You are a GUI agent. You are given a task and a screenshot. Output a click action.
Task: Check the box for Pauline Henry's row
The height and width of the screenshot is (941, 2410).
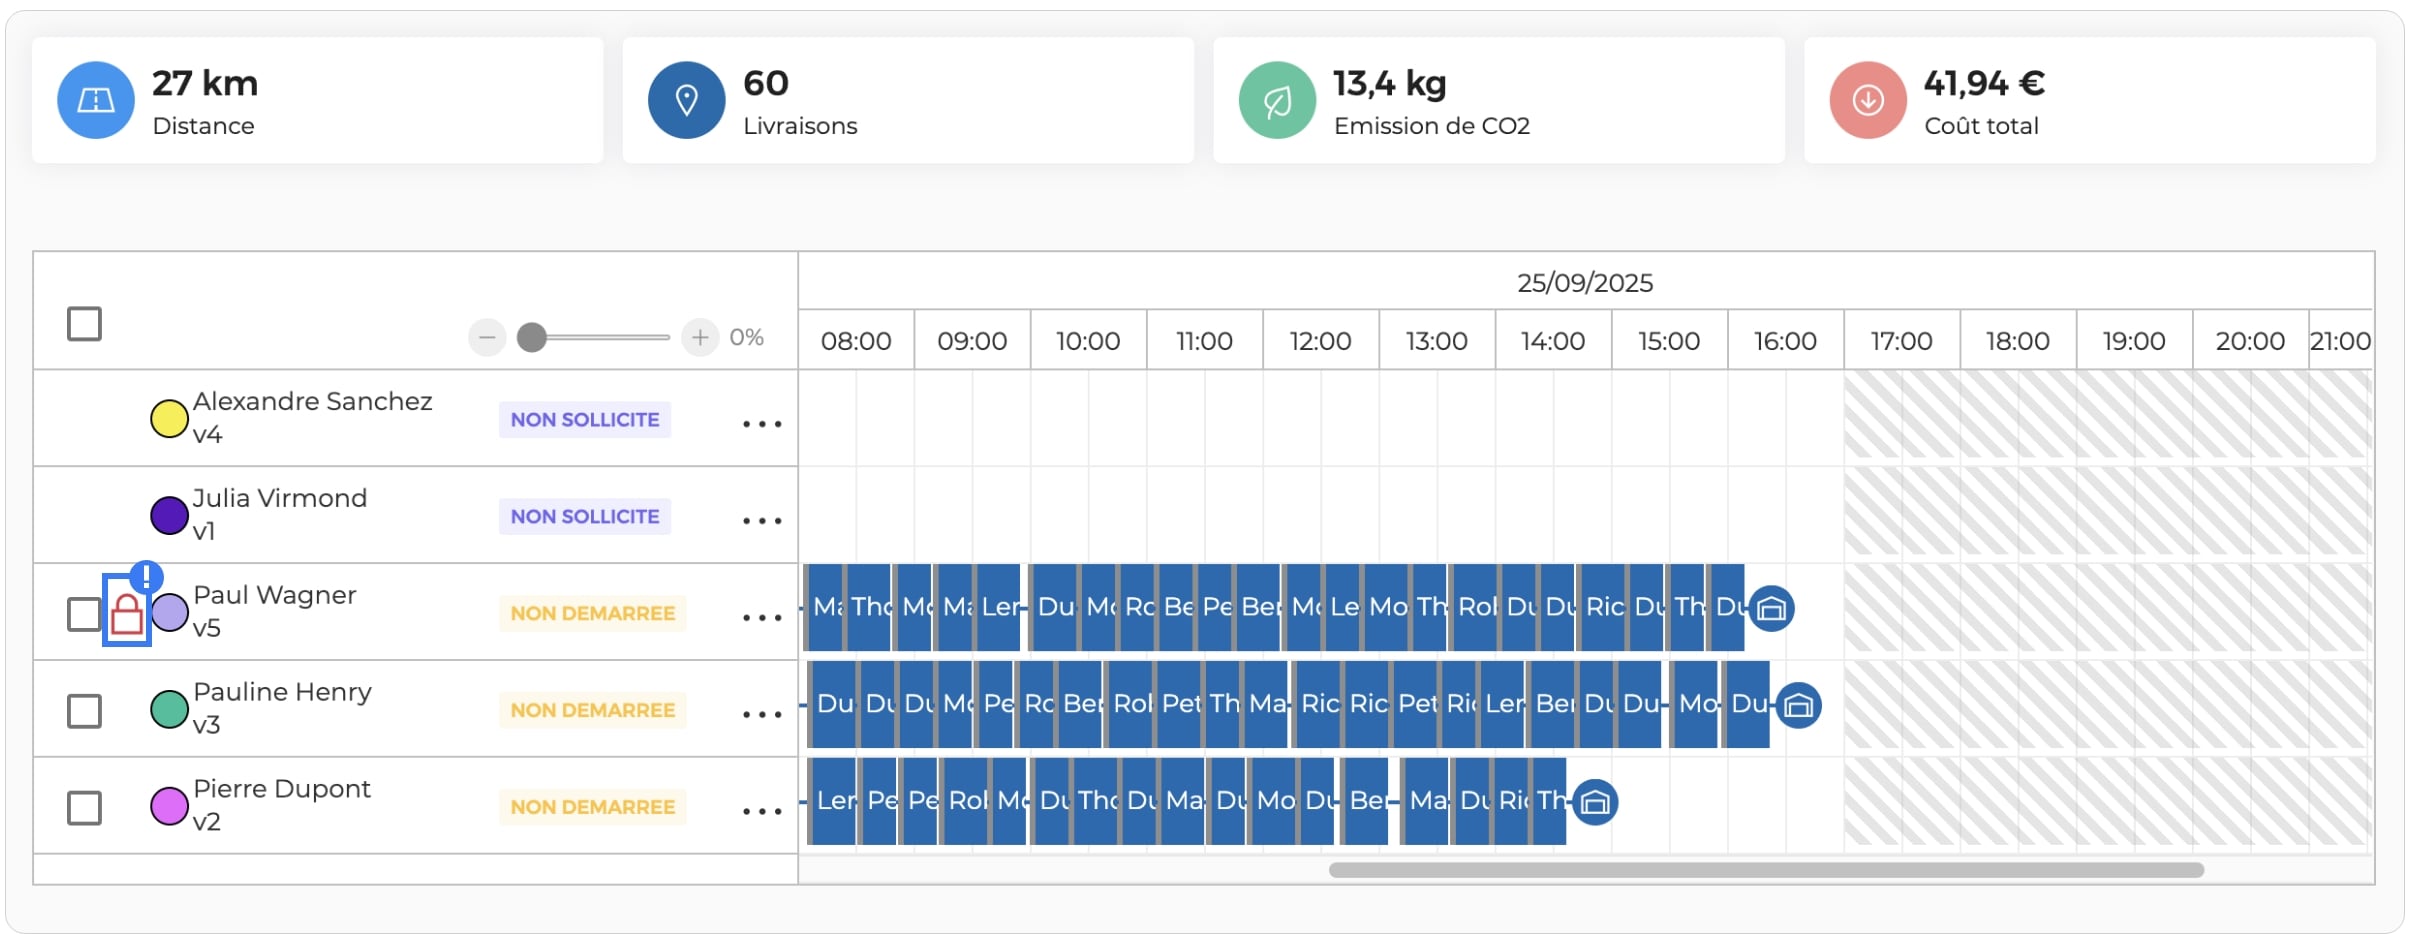point(84,711)
